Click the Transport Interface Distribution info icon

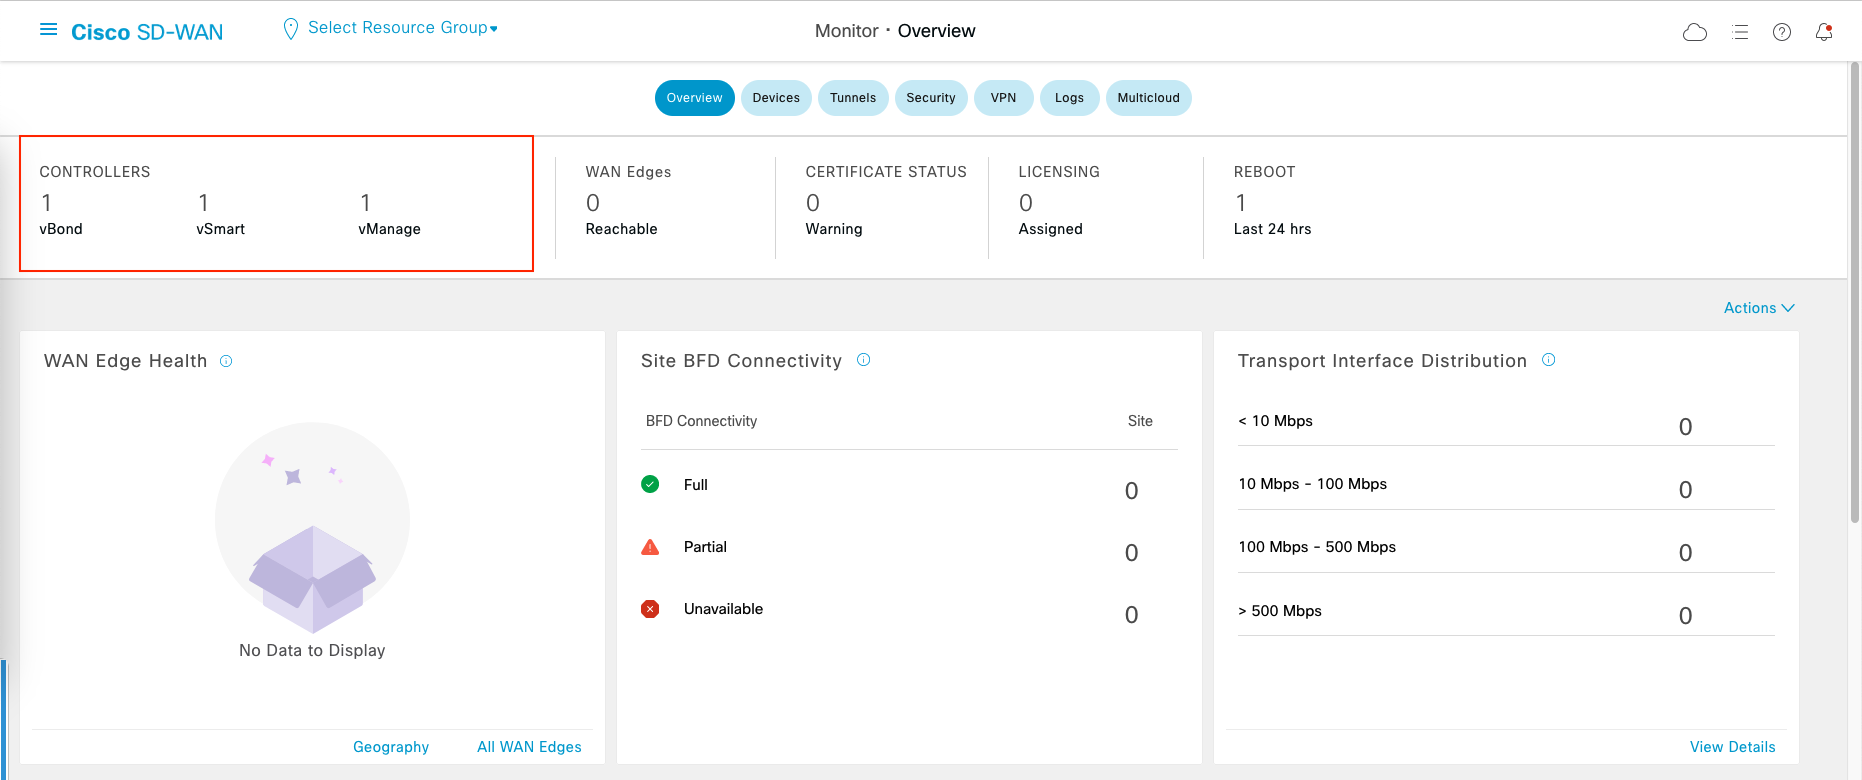click(x=1549, y=360)
